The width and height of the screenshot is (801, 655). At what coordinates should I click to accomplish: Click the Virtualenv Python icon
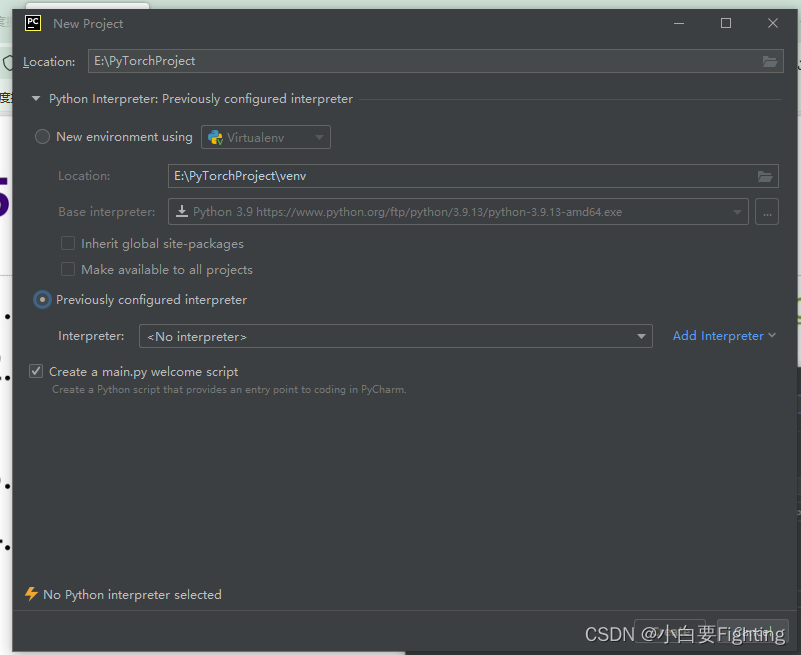216,137
